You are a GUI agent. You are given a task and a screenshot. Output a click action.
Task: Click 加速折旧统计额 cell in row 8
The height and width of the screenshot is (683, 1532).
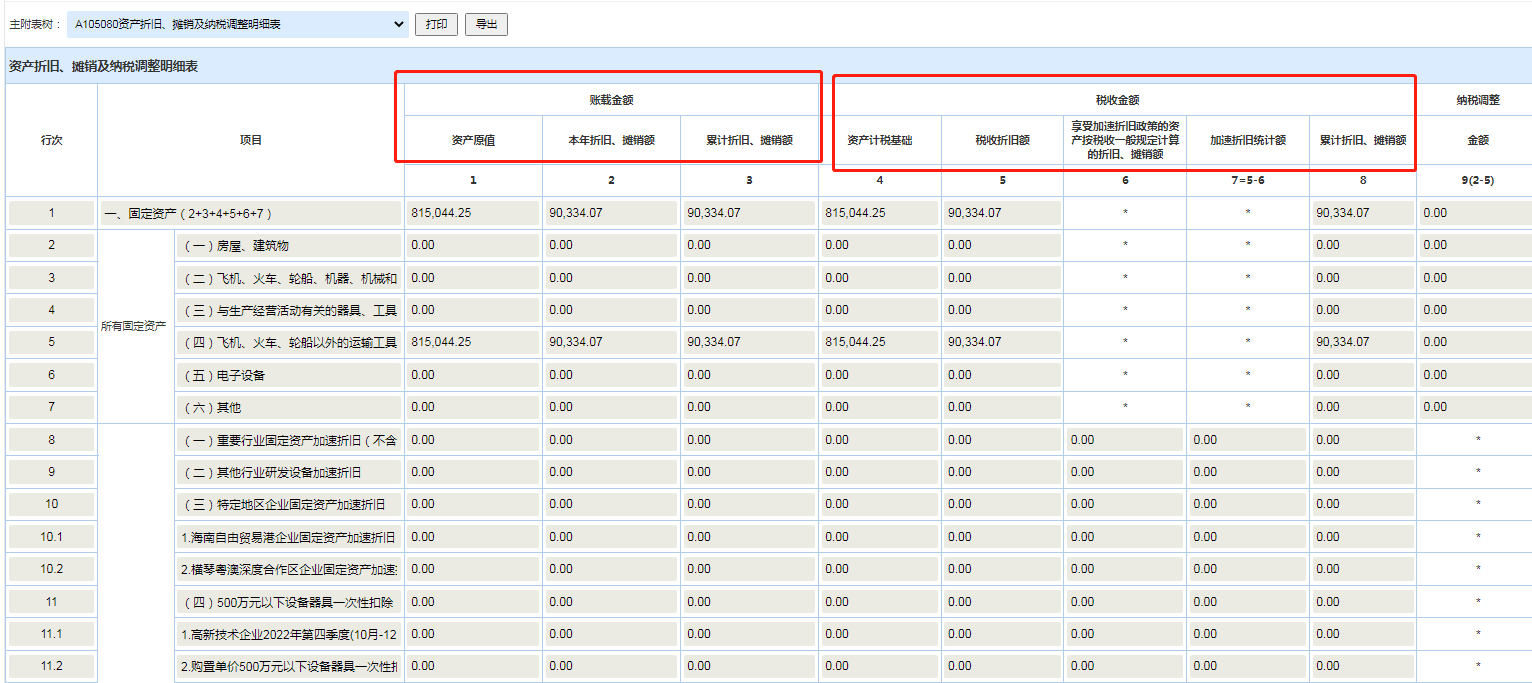click(x=1247, y=440)
